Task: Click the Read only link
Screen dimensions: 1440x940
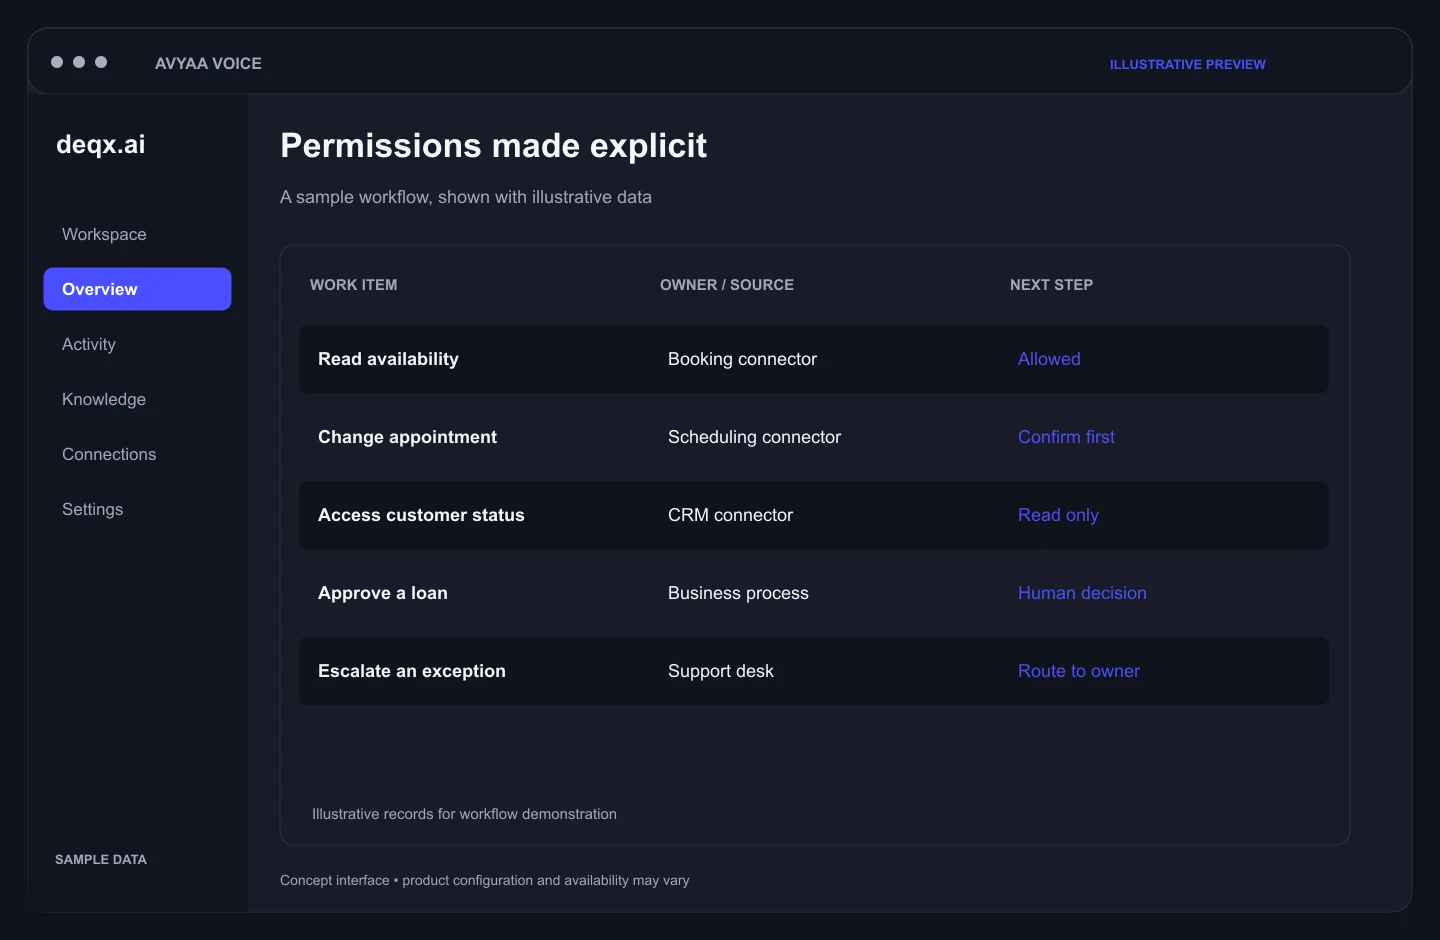Action: coord(1058,515)
